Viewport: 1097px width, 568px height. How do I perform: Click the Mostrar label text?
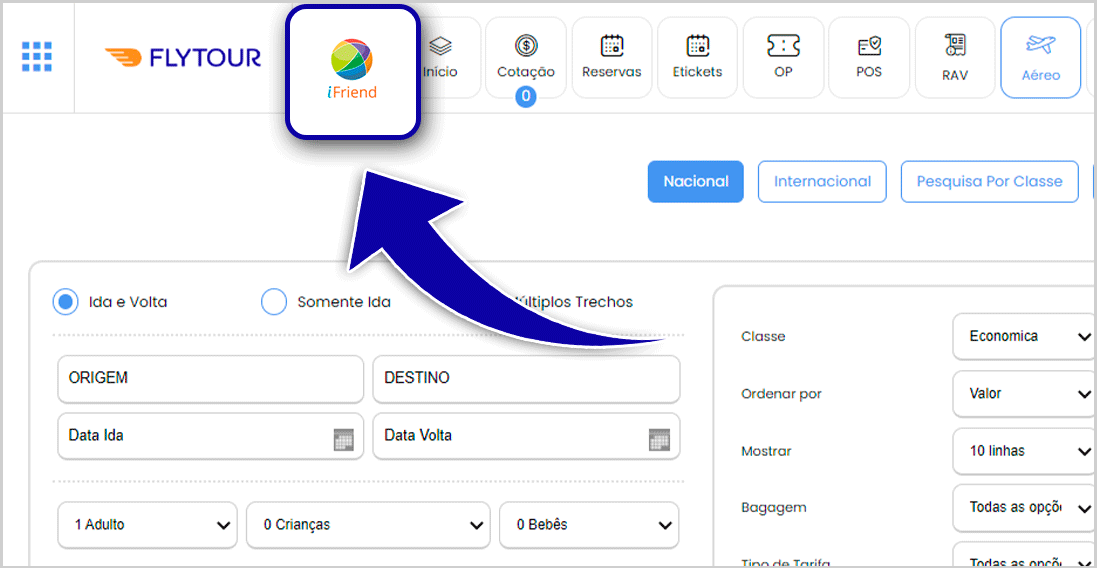(x=766, y=451)
